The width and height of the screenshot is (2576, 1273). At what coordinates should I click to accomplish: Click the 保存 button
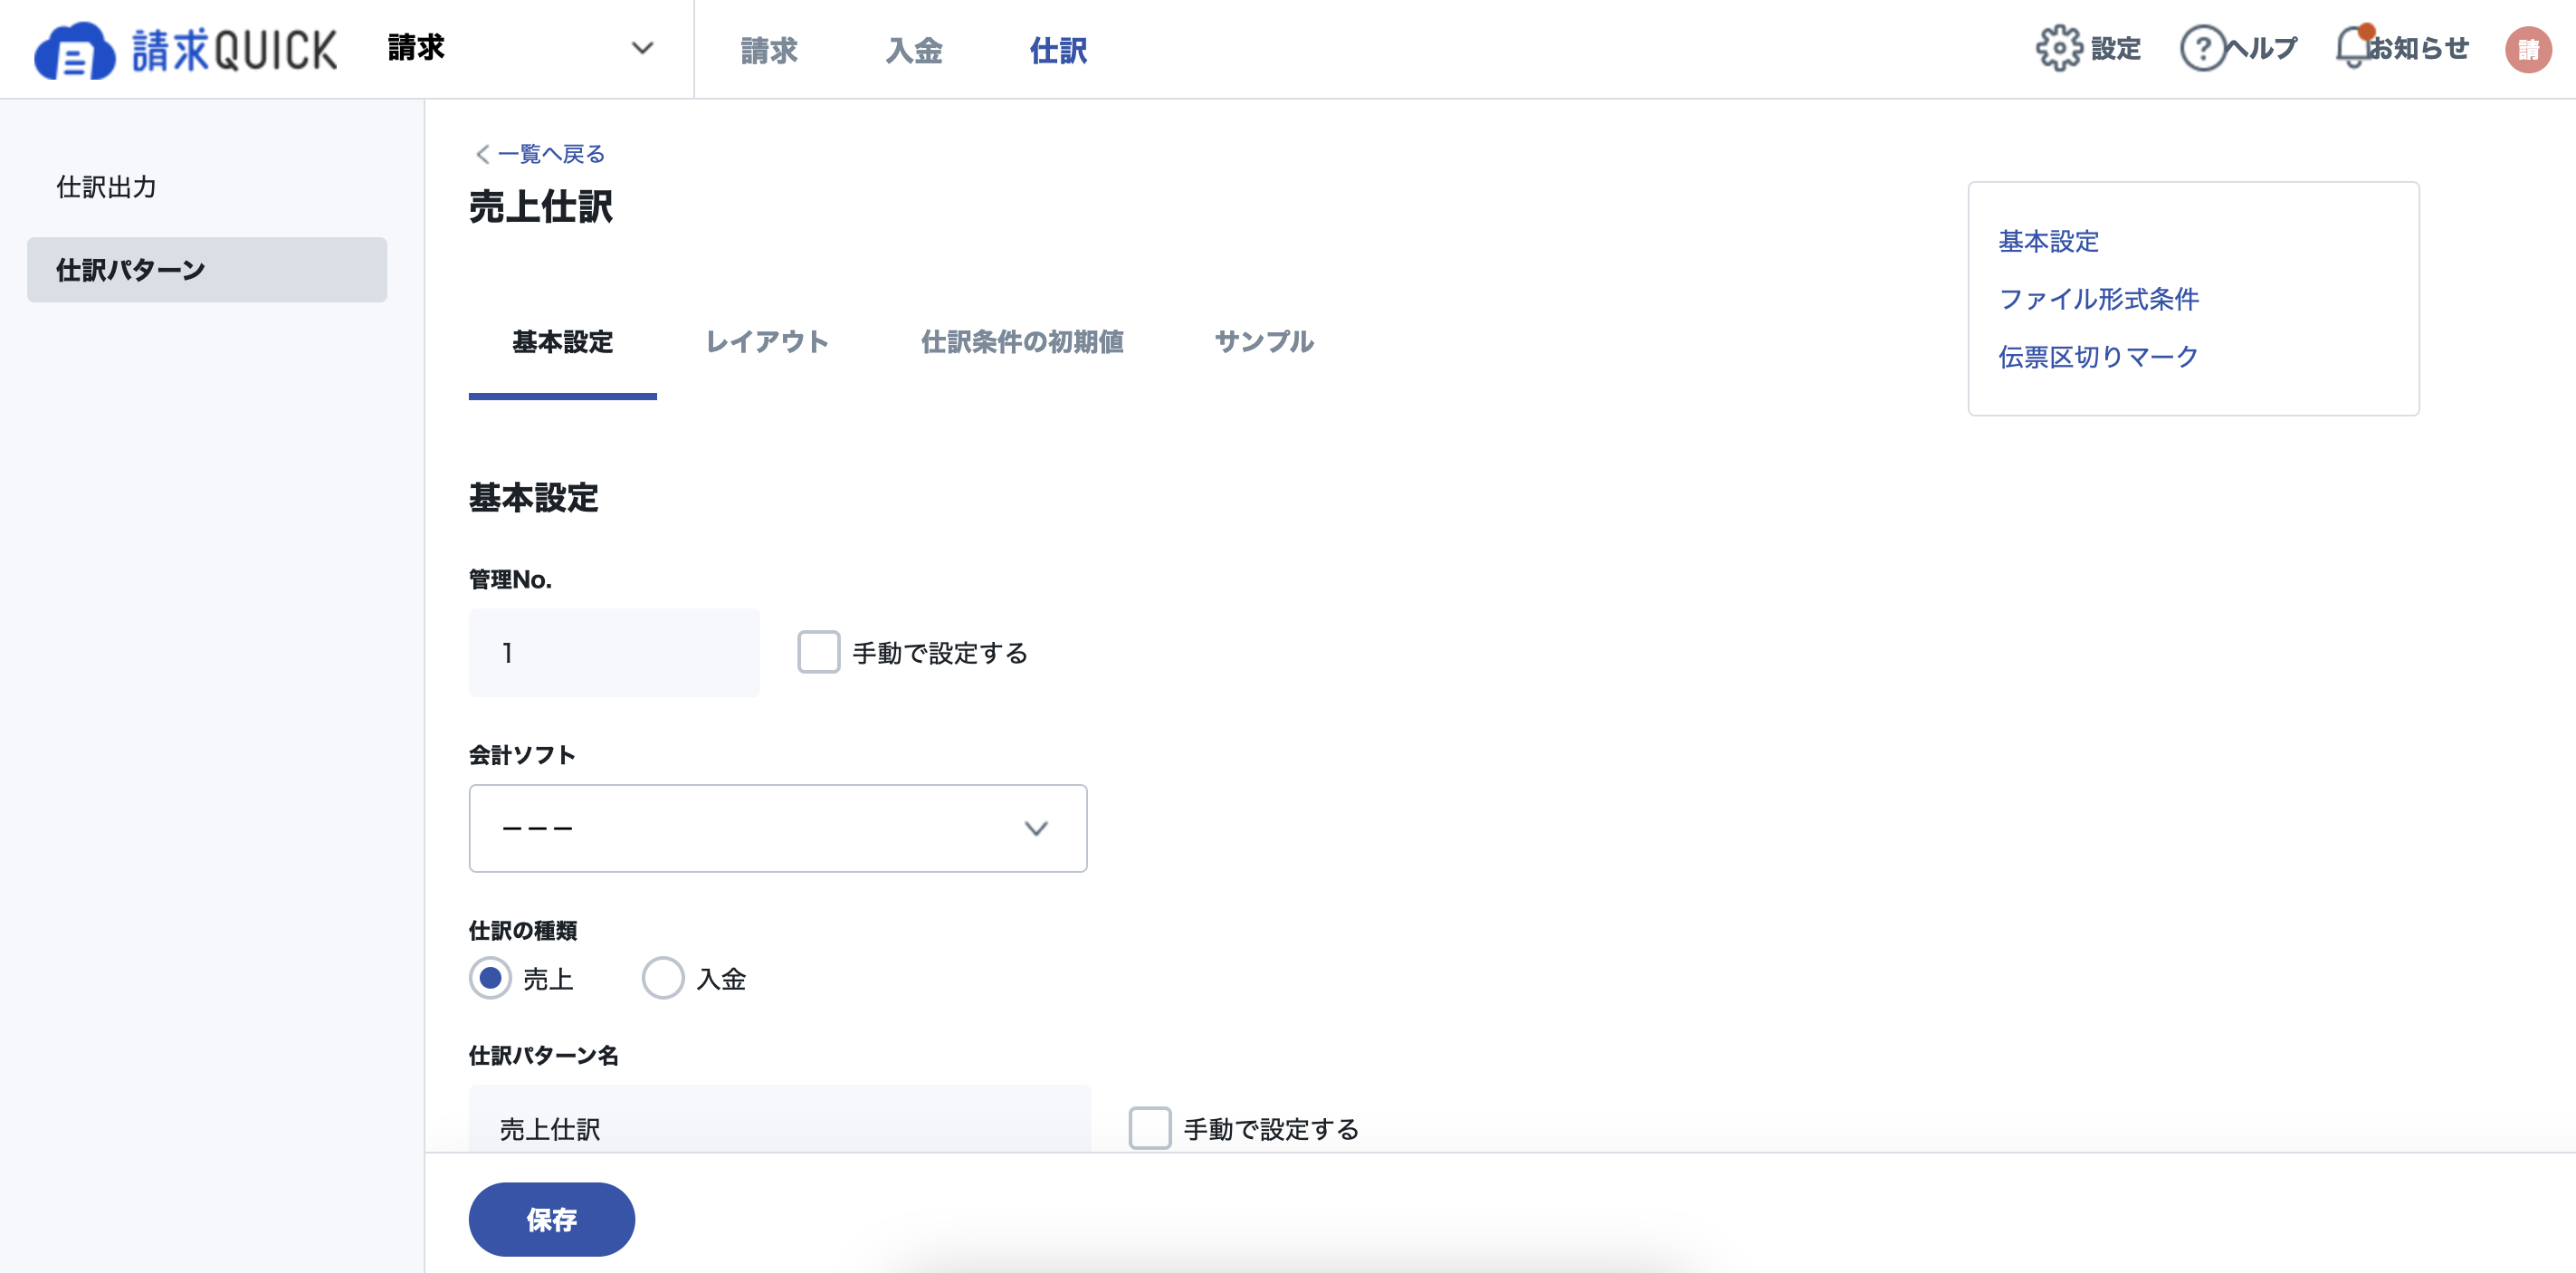(551, 1219)
